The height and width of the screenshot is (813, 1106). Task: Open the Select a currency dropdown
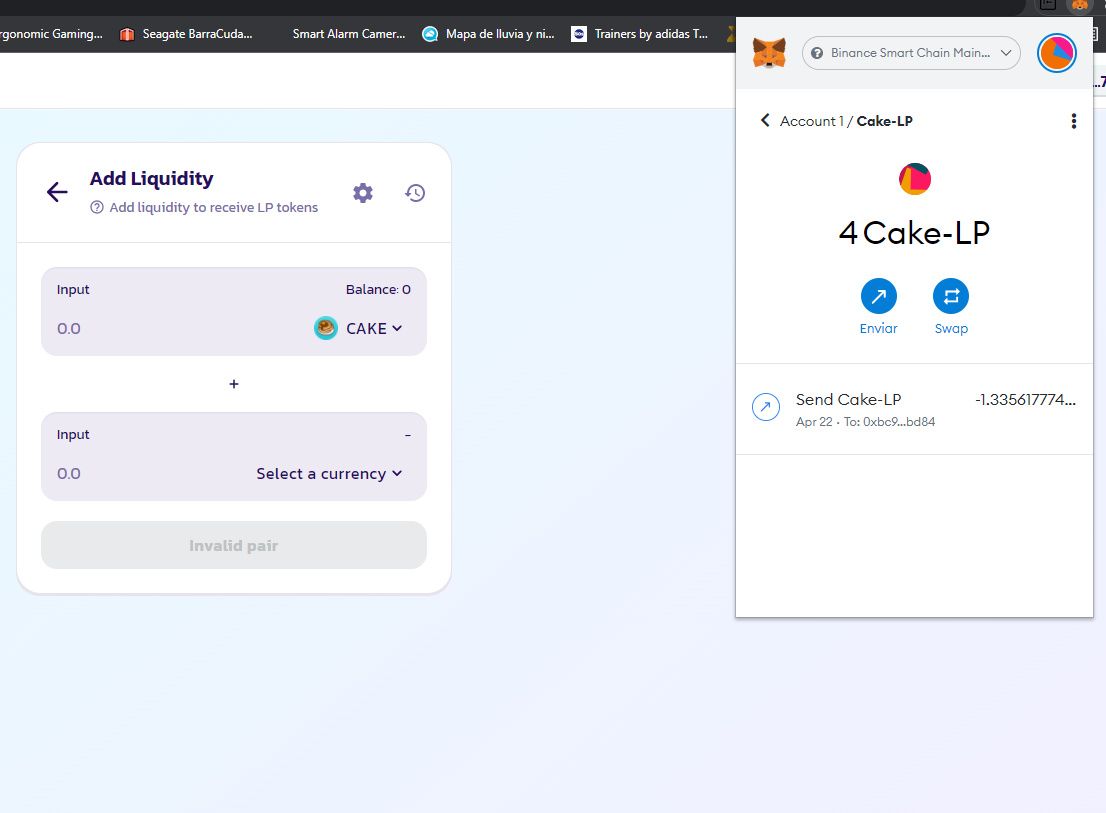tap(329, 474)
